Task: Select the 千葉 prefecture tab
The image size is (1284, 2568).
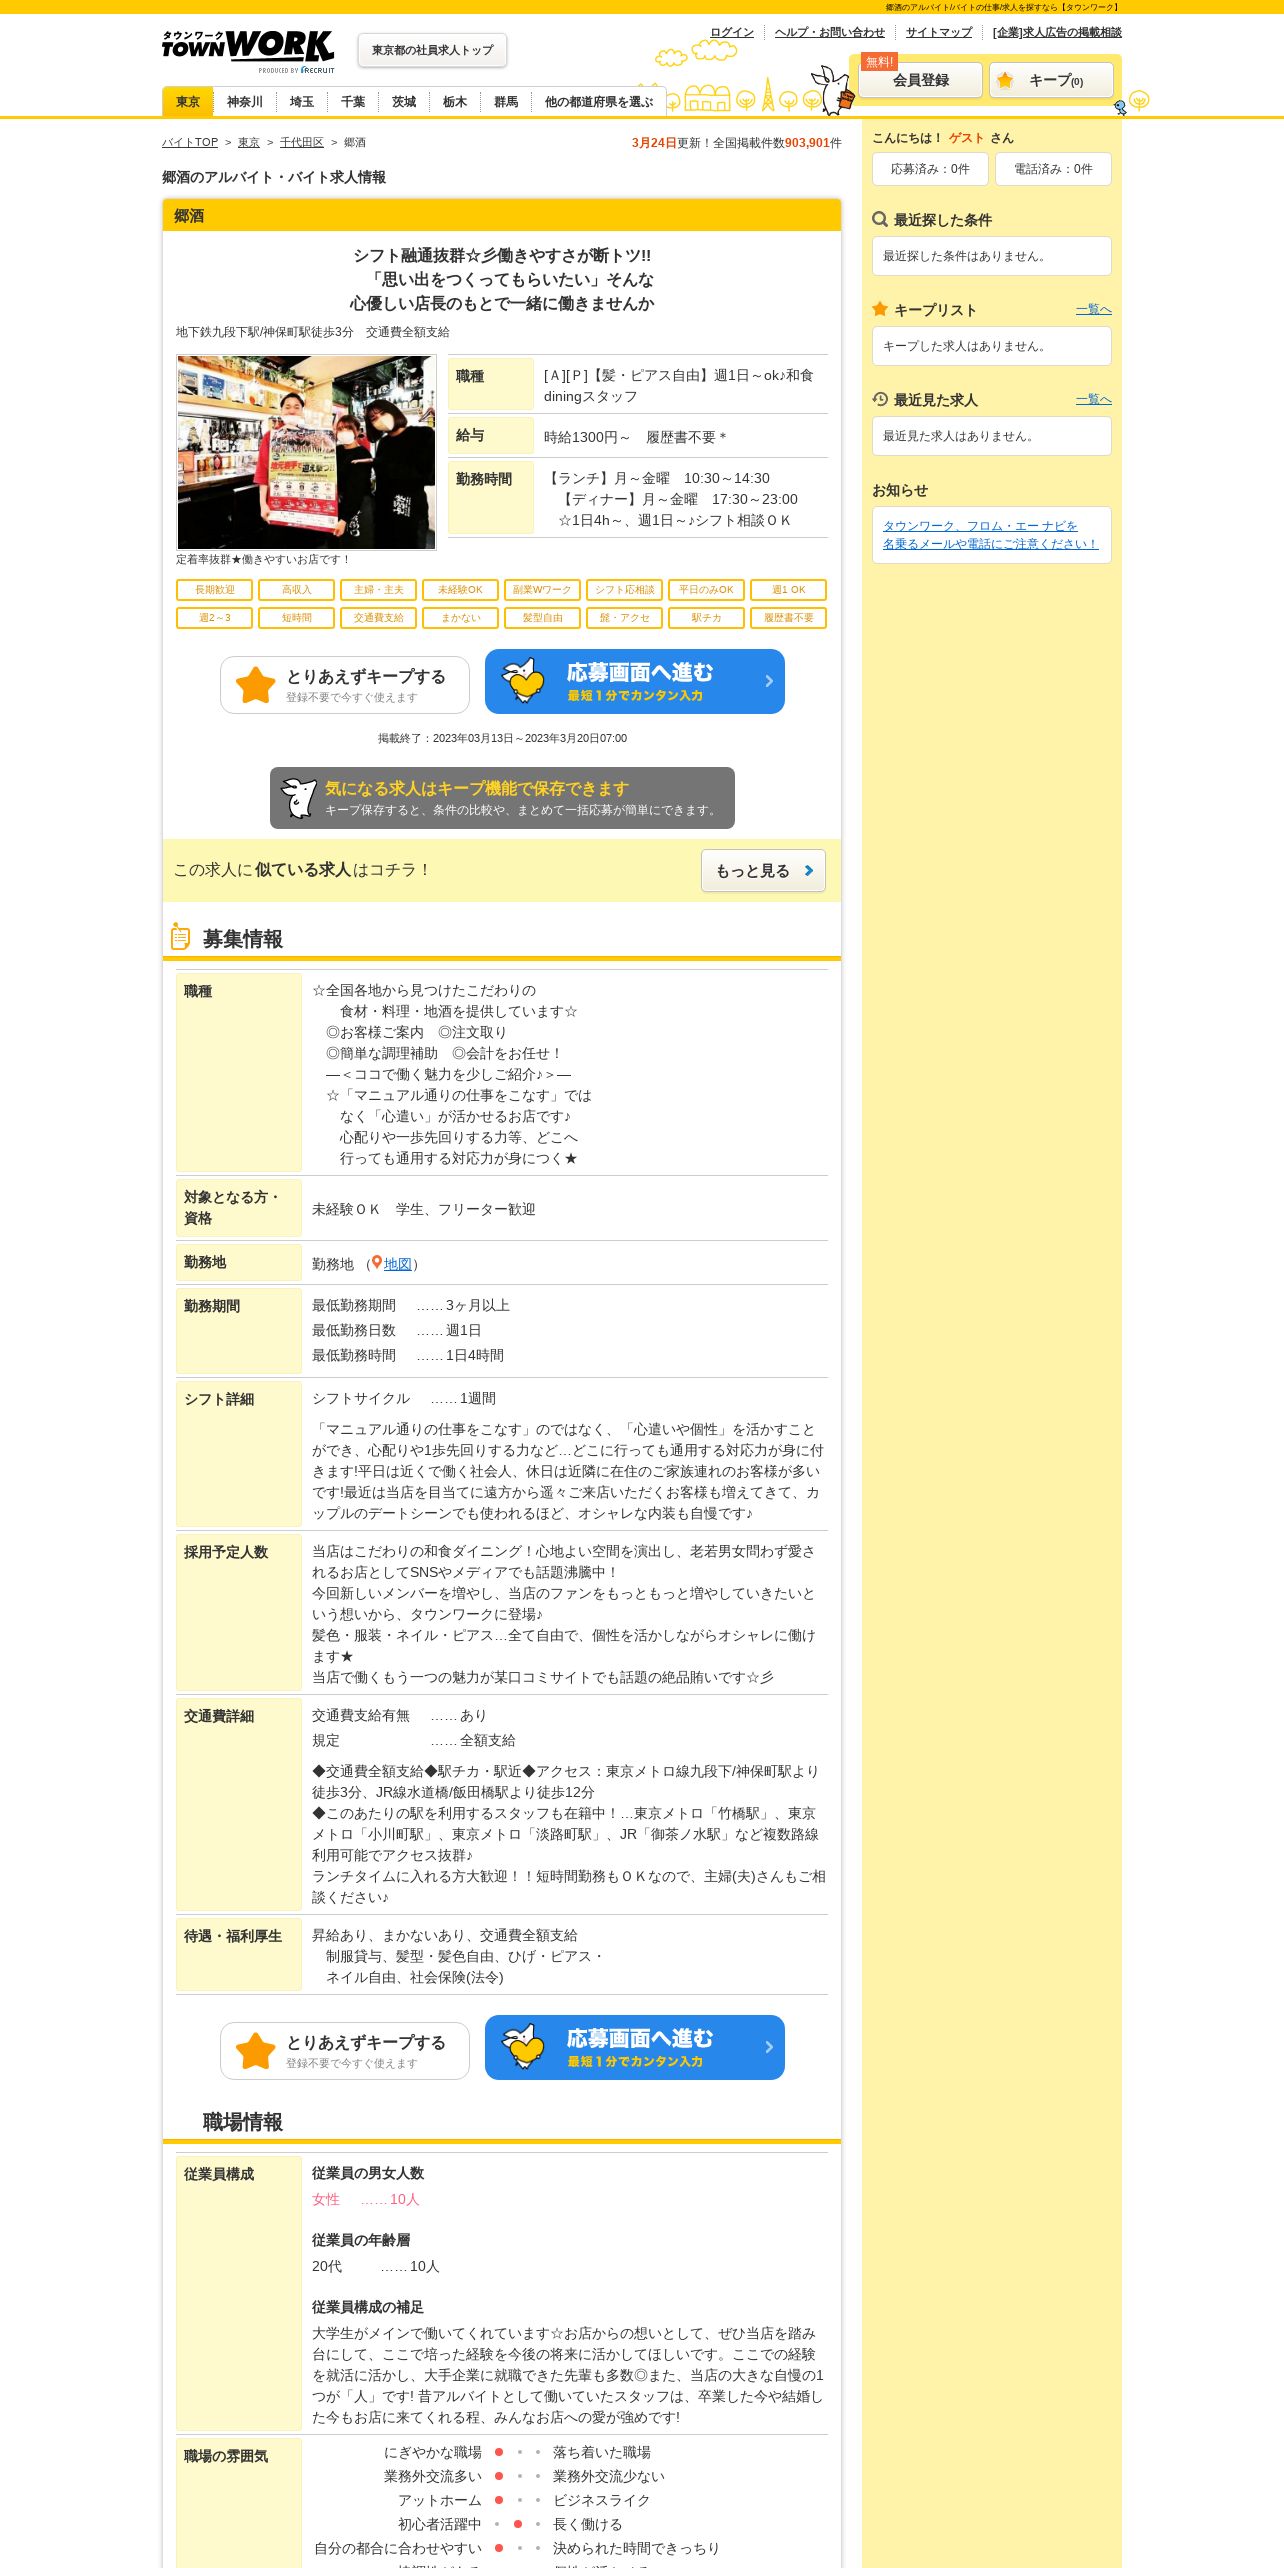Action: coord(353,102)
